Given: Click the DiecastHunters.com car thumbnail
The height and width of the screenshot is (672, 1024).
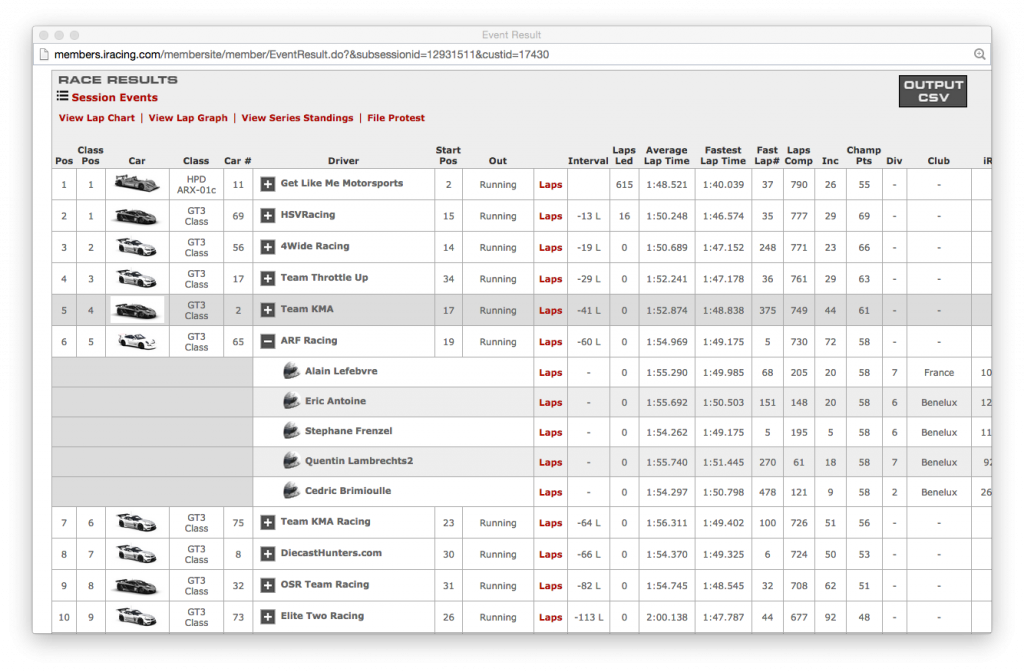Looking at the screenshot, I should [136, 554].
